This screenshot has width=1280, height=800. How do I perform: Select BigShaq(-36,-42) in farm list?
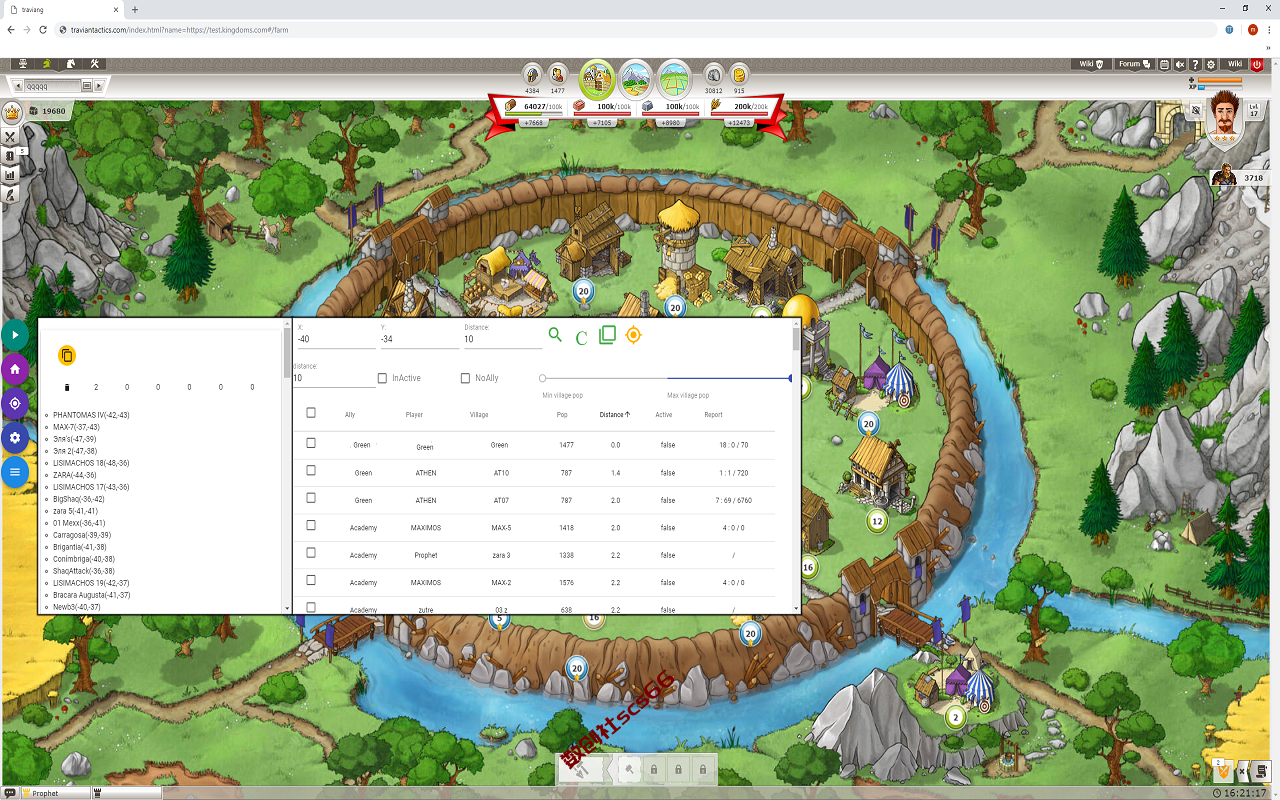pyautogui.click(x=79, y=499)
